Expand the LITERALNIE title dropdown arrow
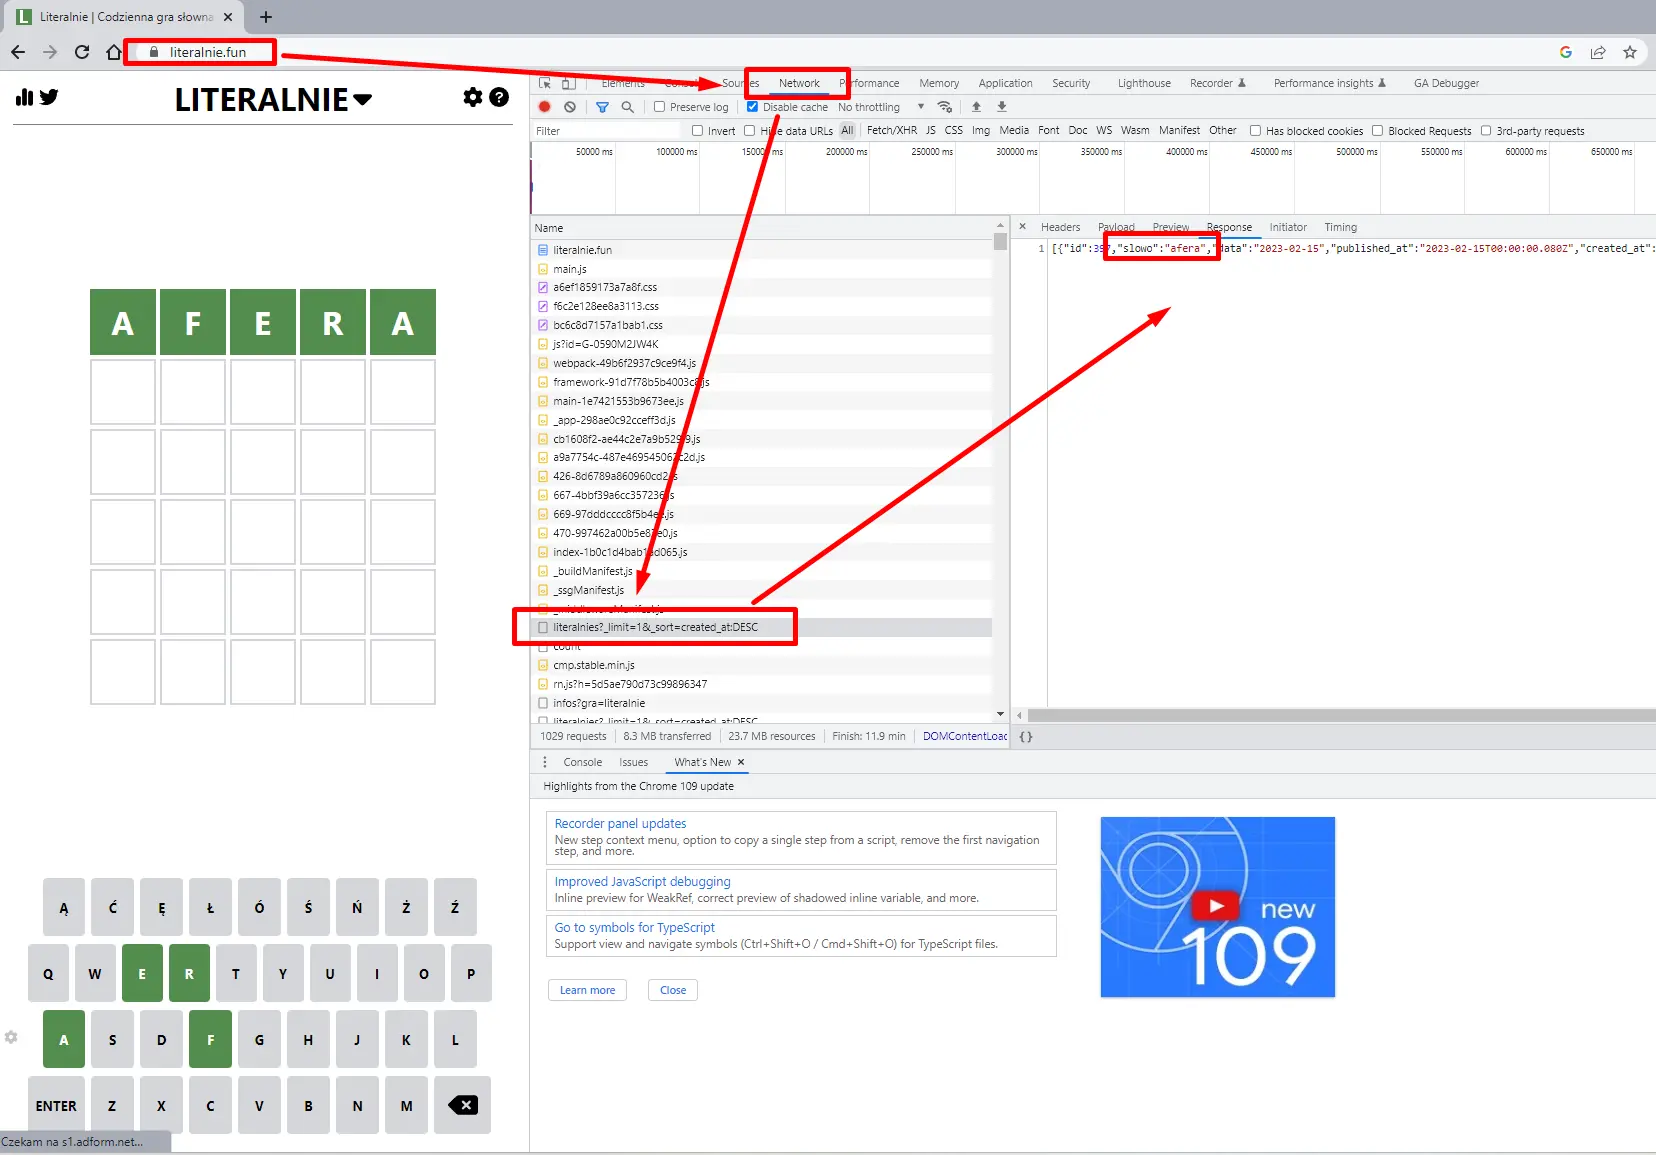 363,99
